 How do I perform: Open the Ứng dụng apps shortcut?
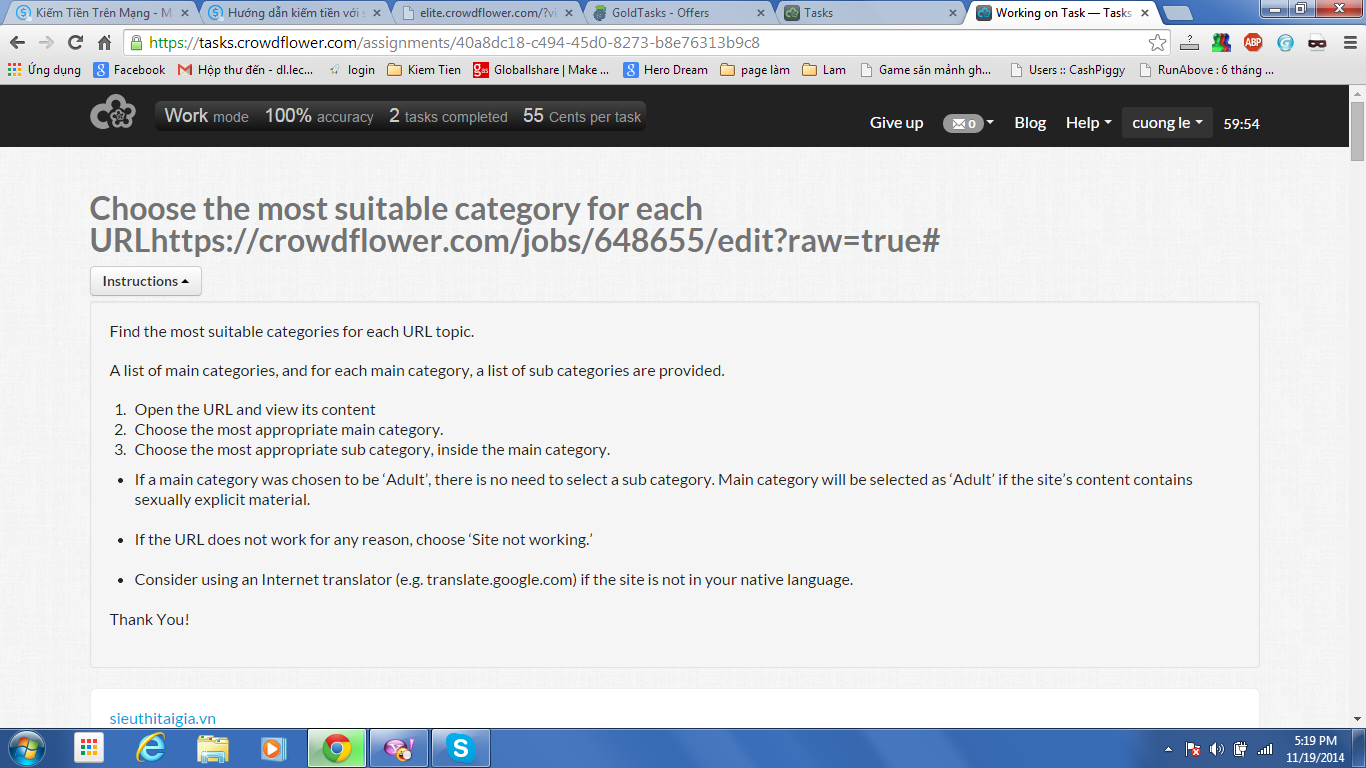44,70
